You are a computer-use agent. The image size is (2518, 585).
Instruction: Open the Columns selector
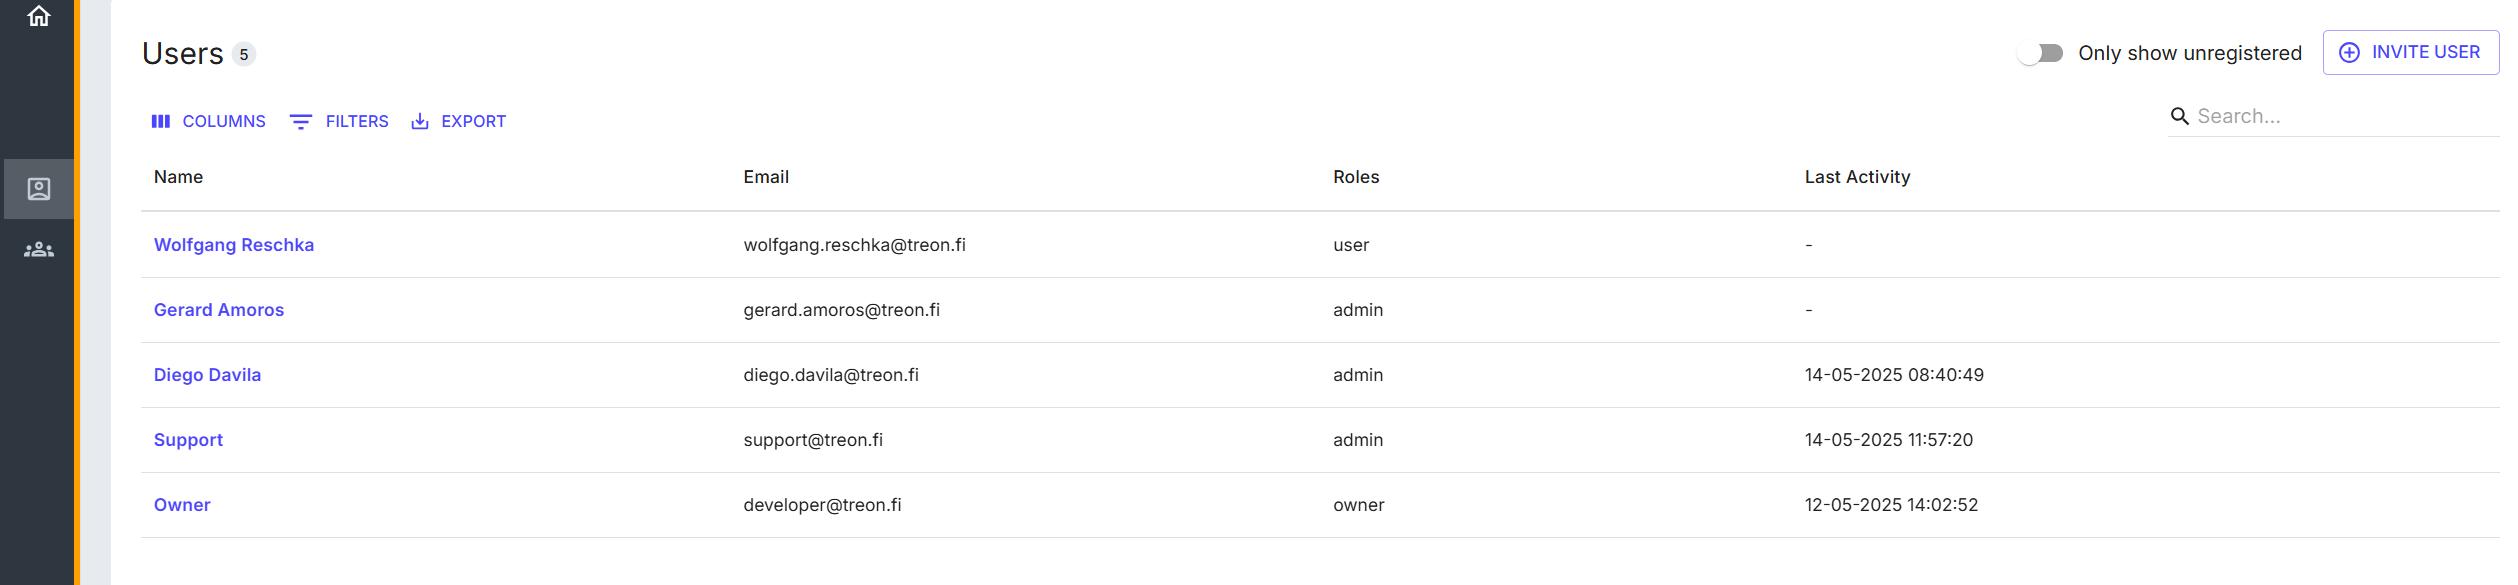(x=208, y=121)
